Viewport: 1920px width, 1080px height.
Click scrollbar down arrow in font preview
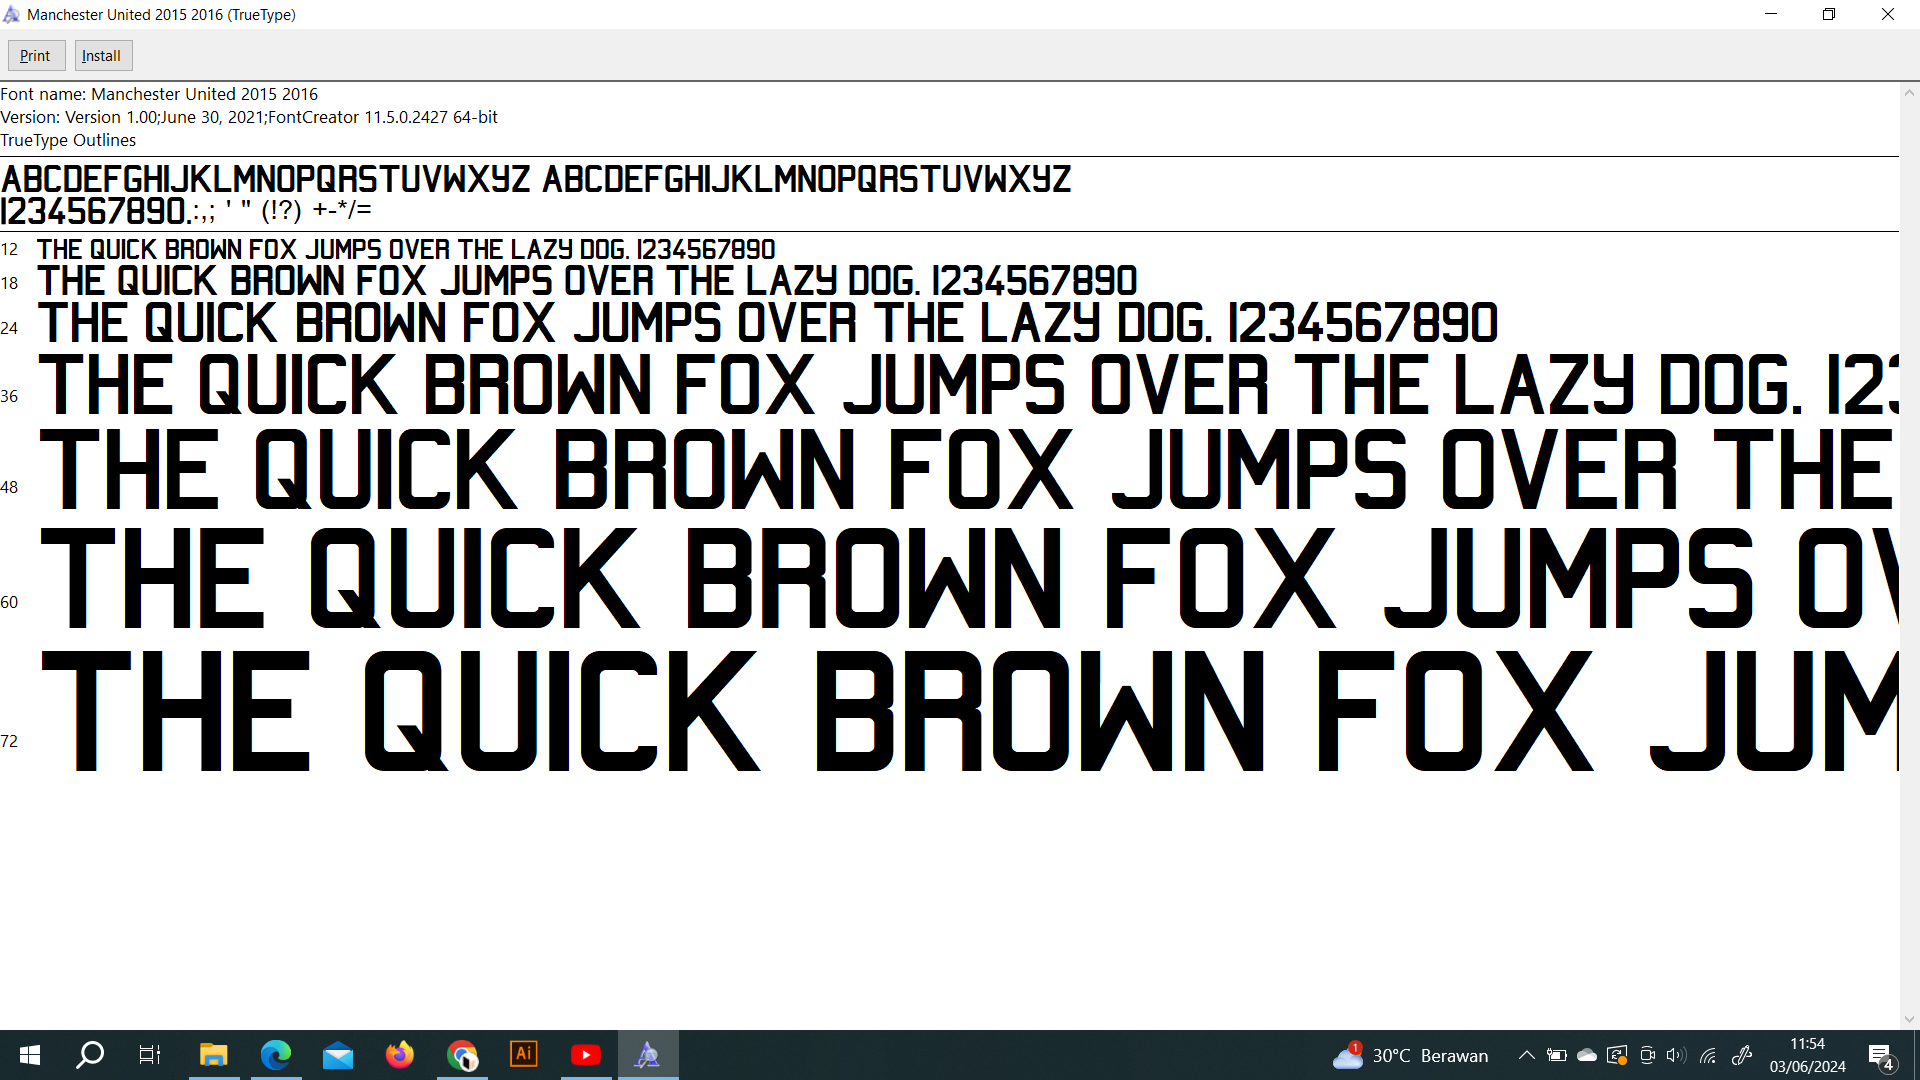pyautogui.click(x=1909, y=1019)
